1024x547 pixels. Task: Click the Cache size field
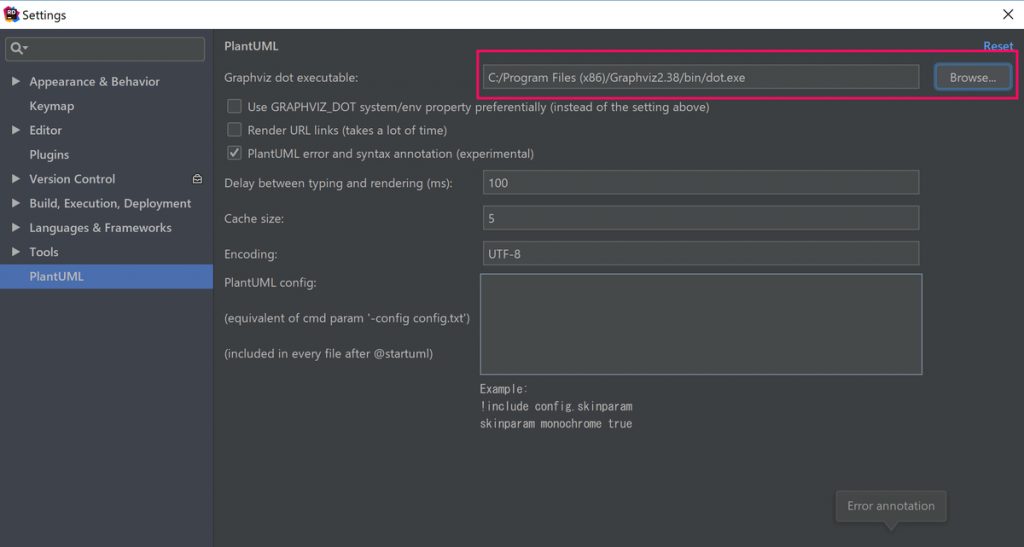[701, 218]
